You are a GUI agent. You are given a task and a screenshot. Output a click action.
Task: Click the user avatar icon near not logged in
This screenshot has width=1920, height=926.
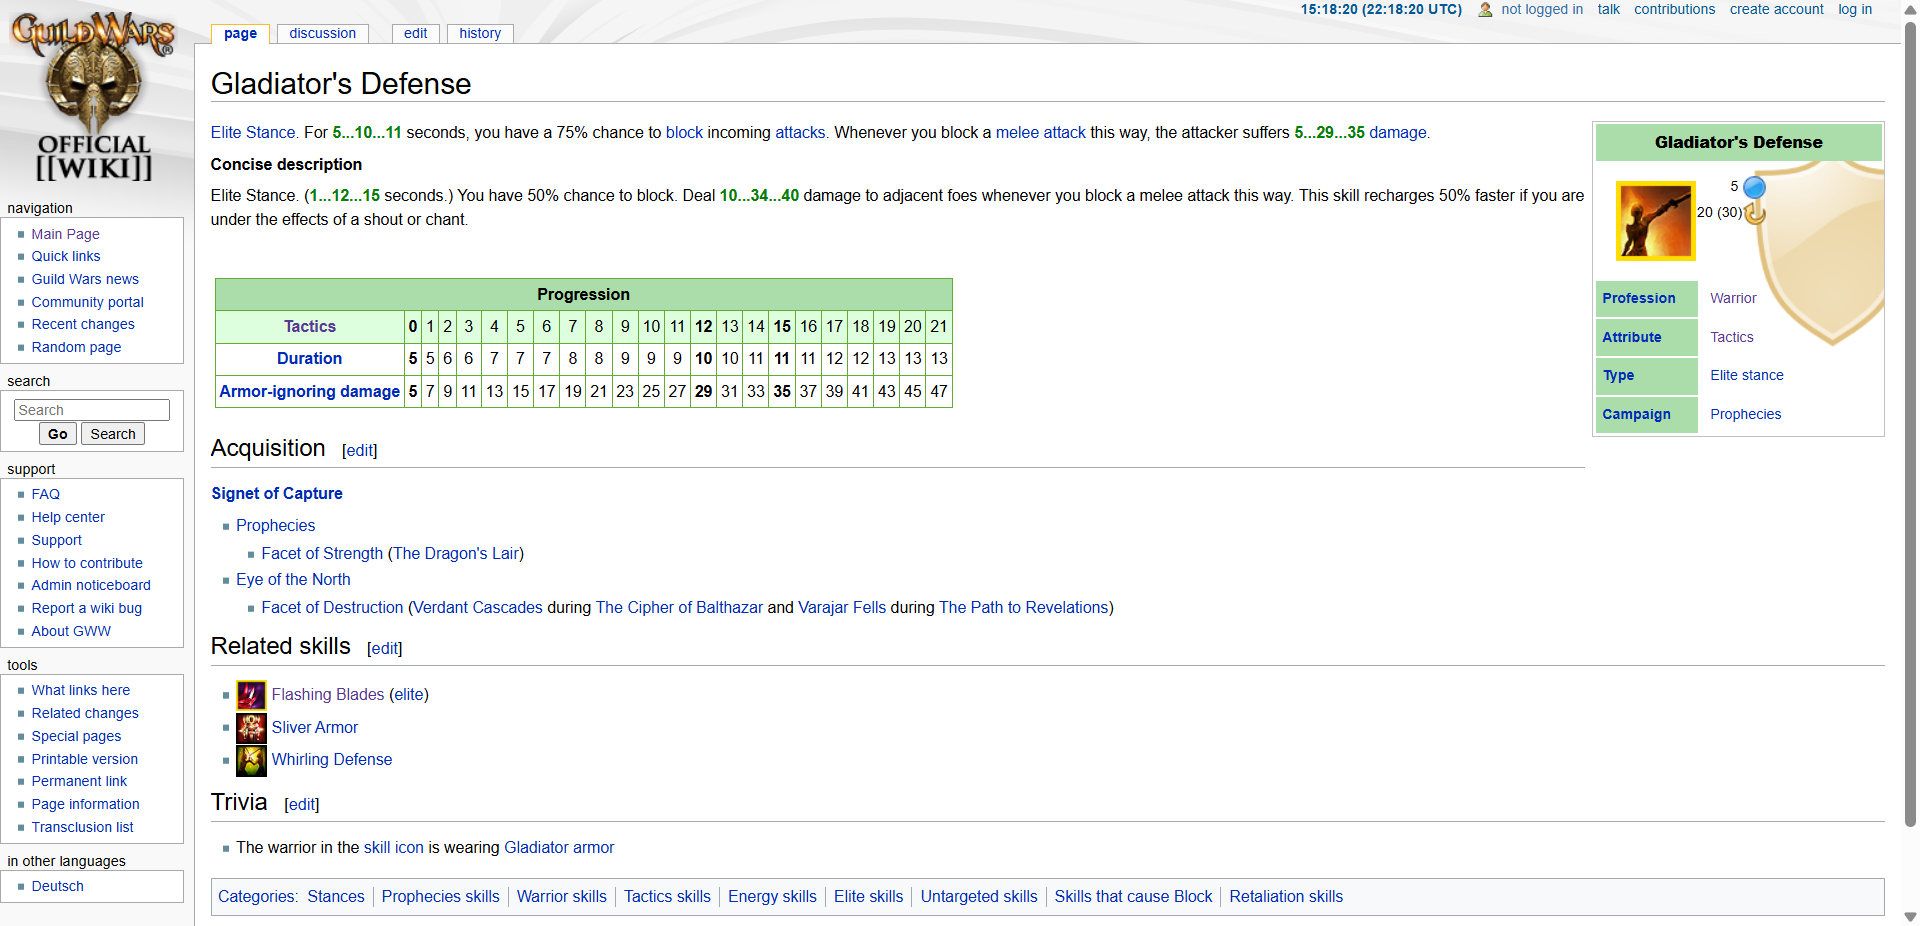click(x=1485, y=10)
